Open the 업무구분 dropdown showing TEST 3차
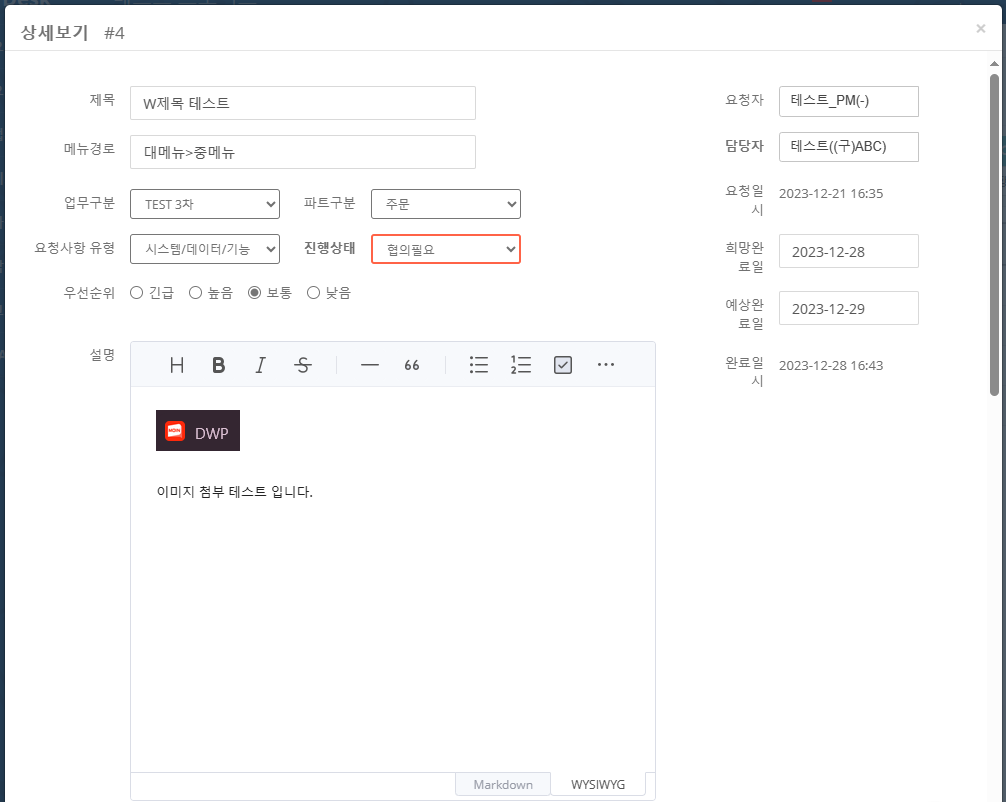 click(x=204, y=203)
